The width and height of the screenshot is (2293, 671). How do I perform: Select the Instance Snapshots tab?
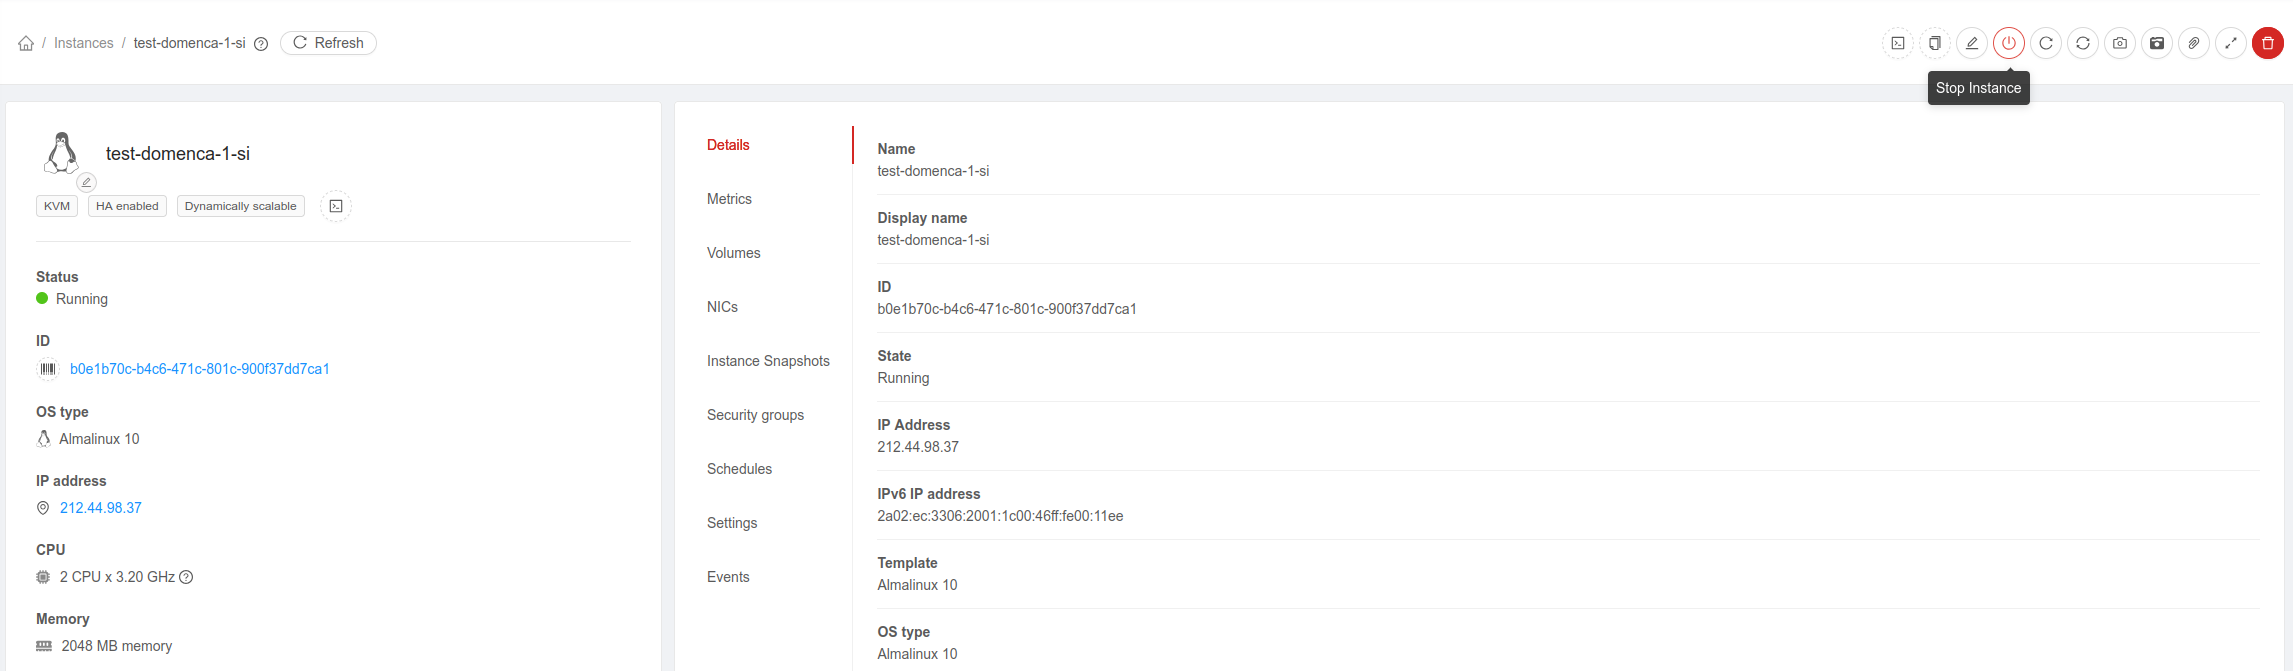click(767, 361)
